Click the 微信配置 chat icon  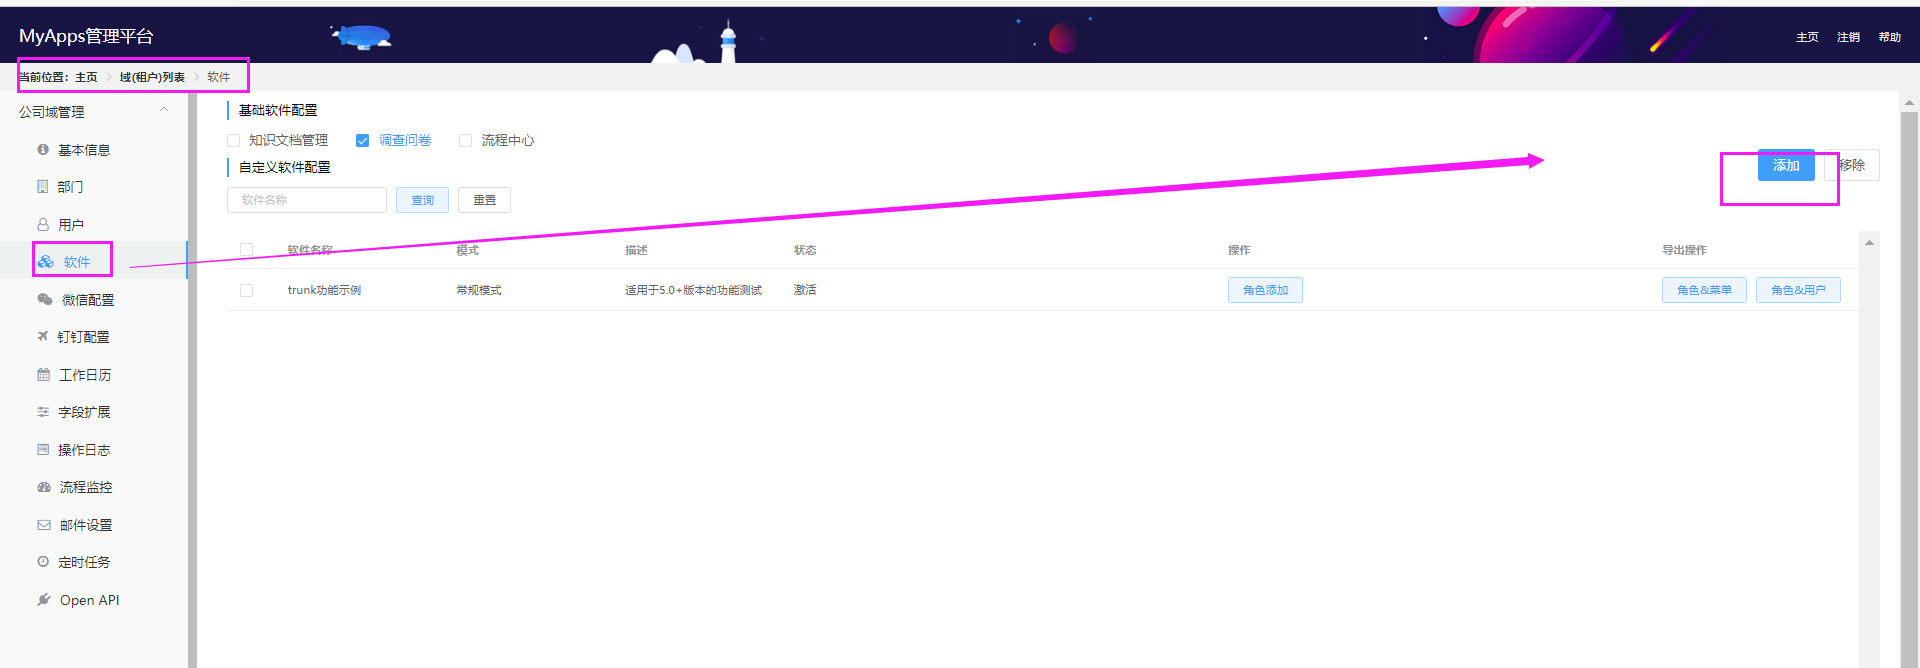45,300
